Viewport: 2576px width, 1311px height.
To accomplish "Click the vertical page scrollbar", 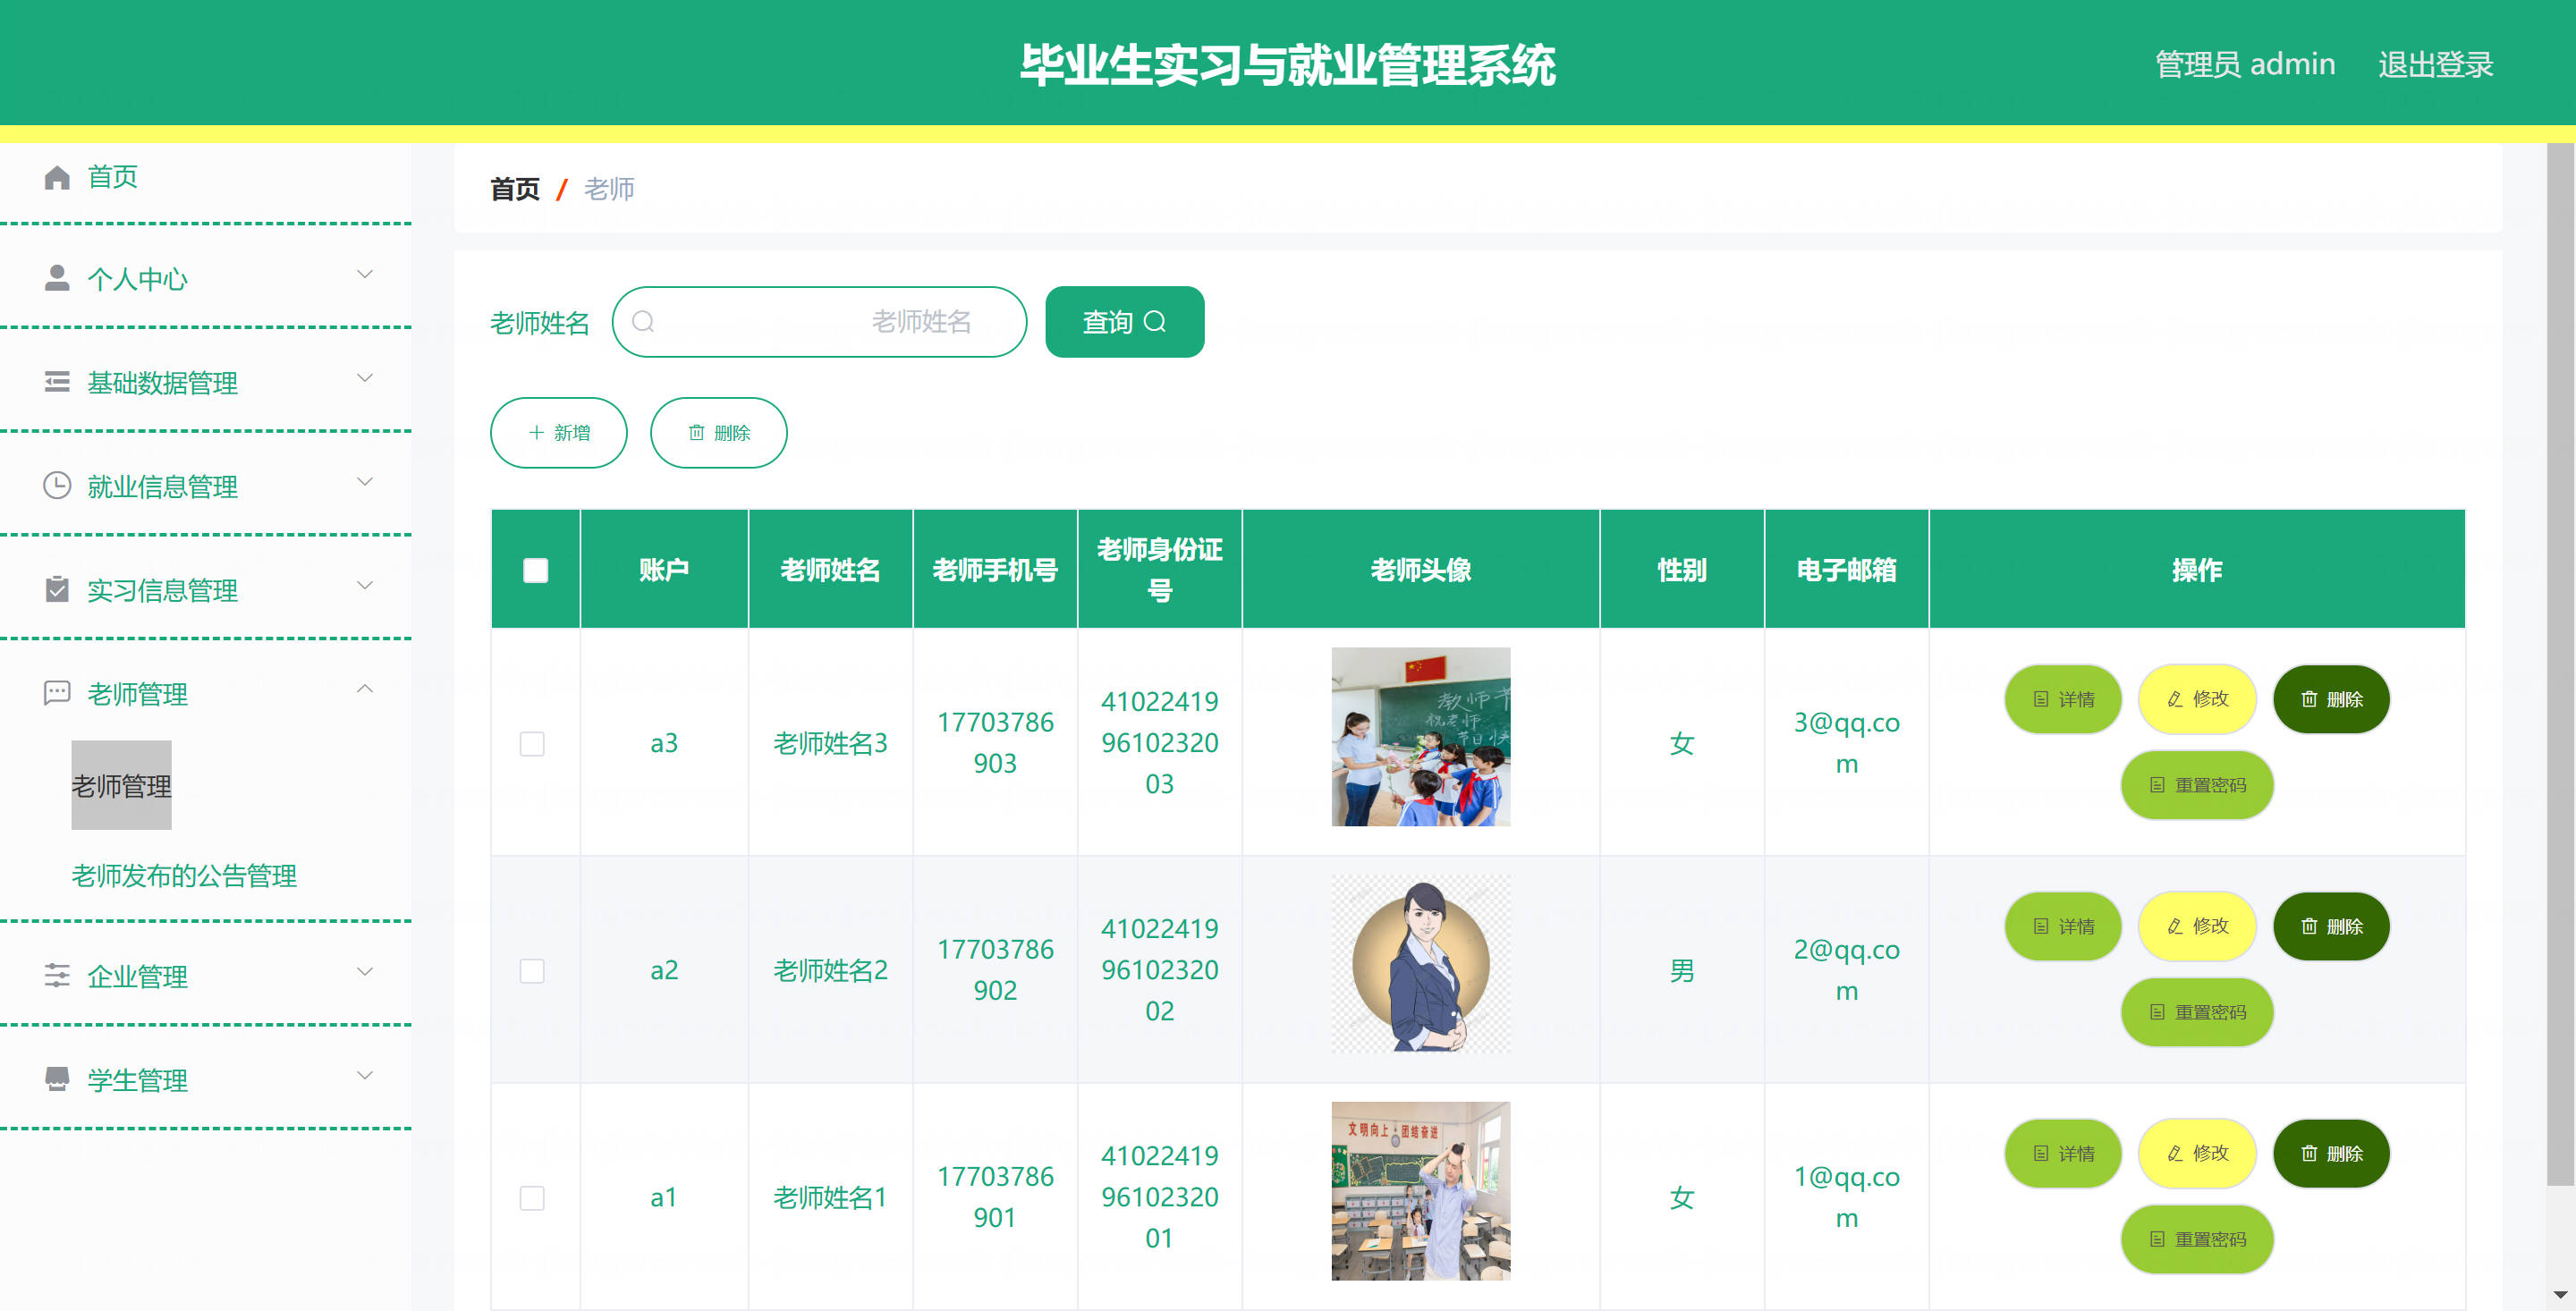I will [x=2559, y=660].
